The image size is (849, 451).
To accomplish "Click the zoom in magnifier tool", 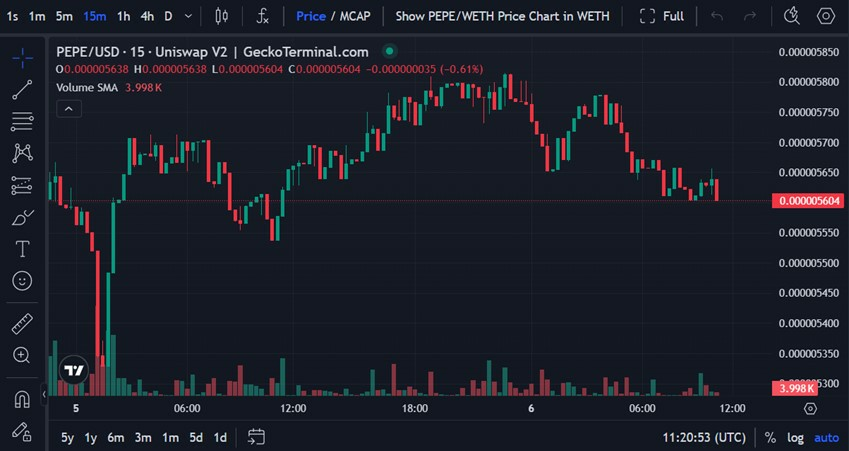I will 21,355.
